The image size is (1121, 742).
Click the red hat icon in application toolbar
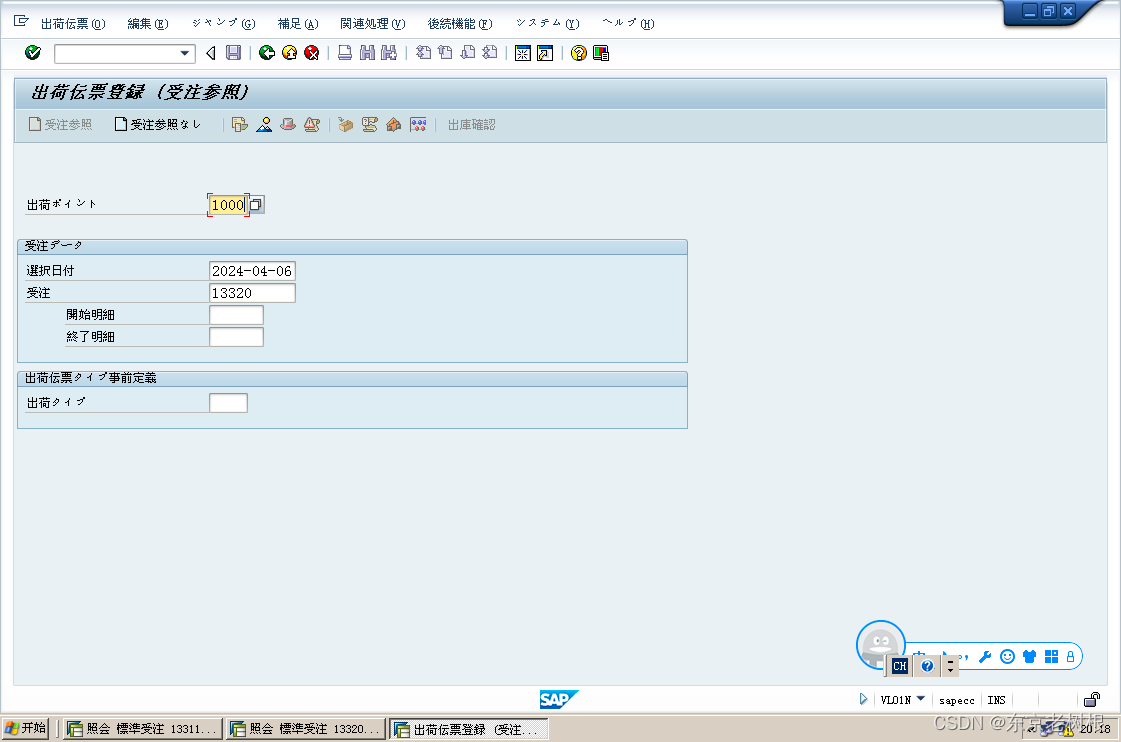point(288,124)
